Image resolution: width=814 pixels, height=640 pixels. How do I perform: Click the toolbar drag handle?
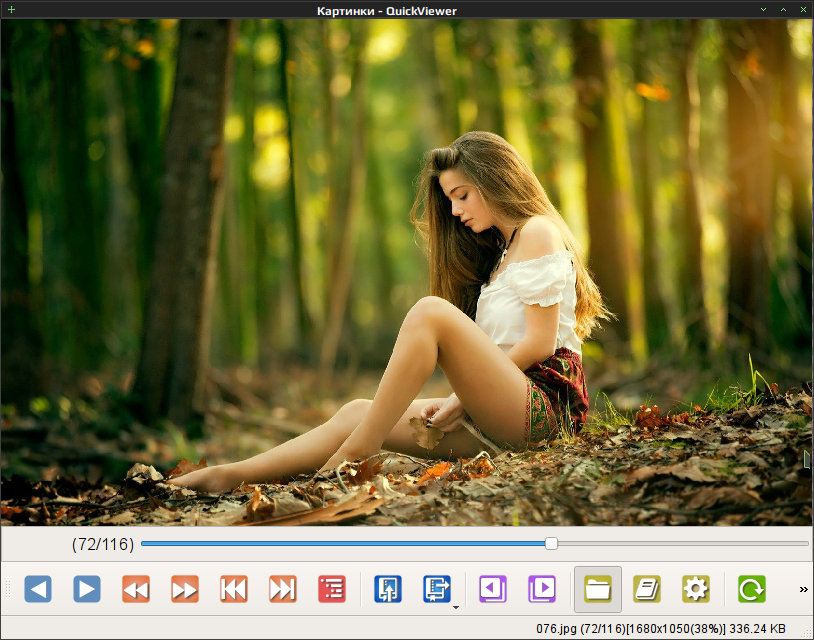click(8, 589)
